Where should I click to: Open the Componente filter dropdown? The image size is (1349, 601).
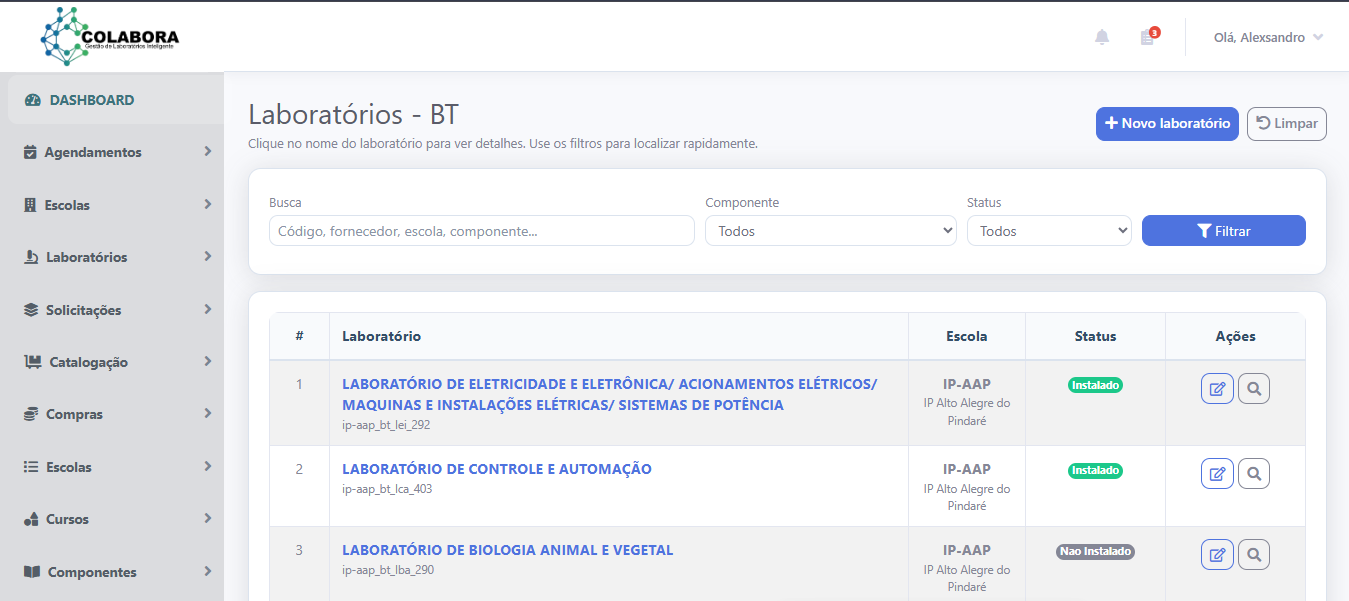click(x=831, y=231)
